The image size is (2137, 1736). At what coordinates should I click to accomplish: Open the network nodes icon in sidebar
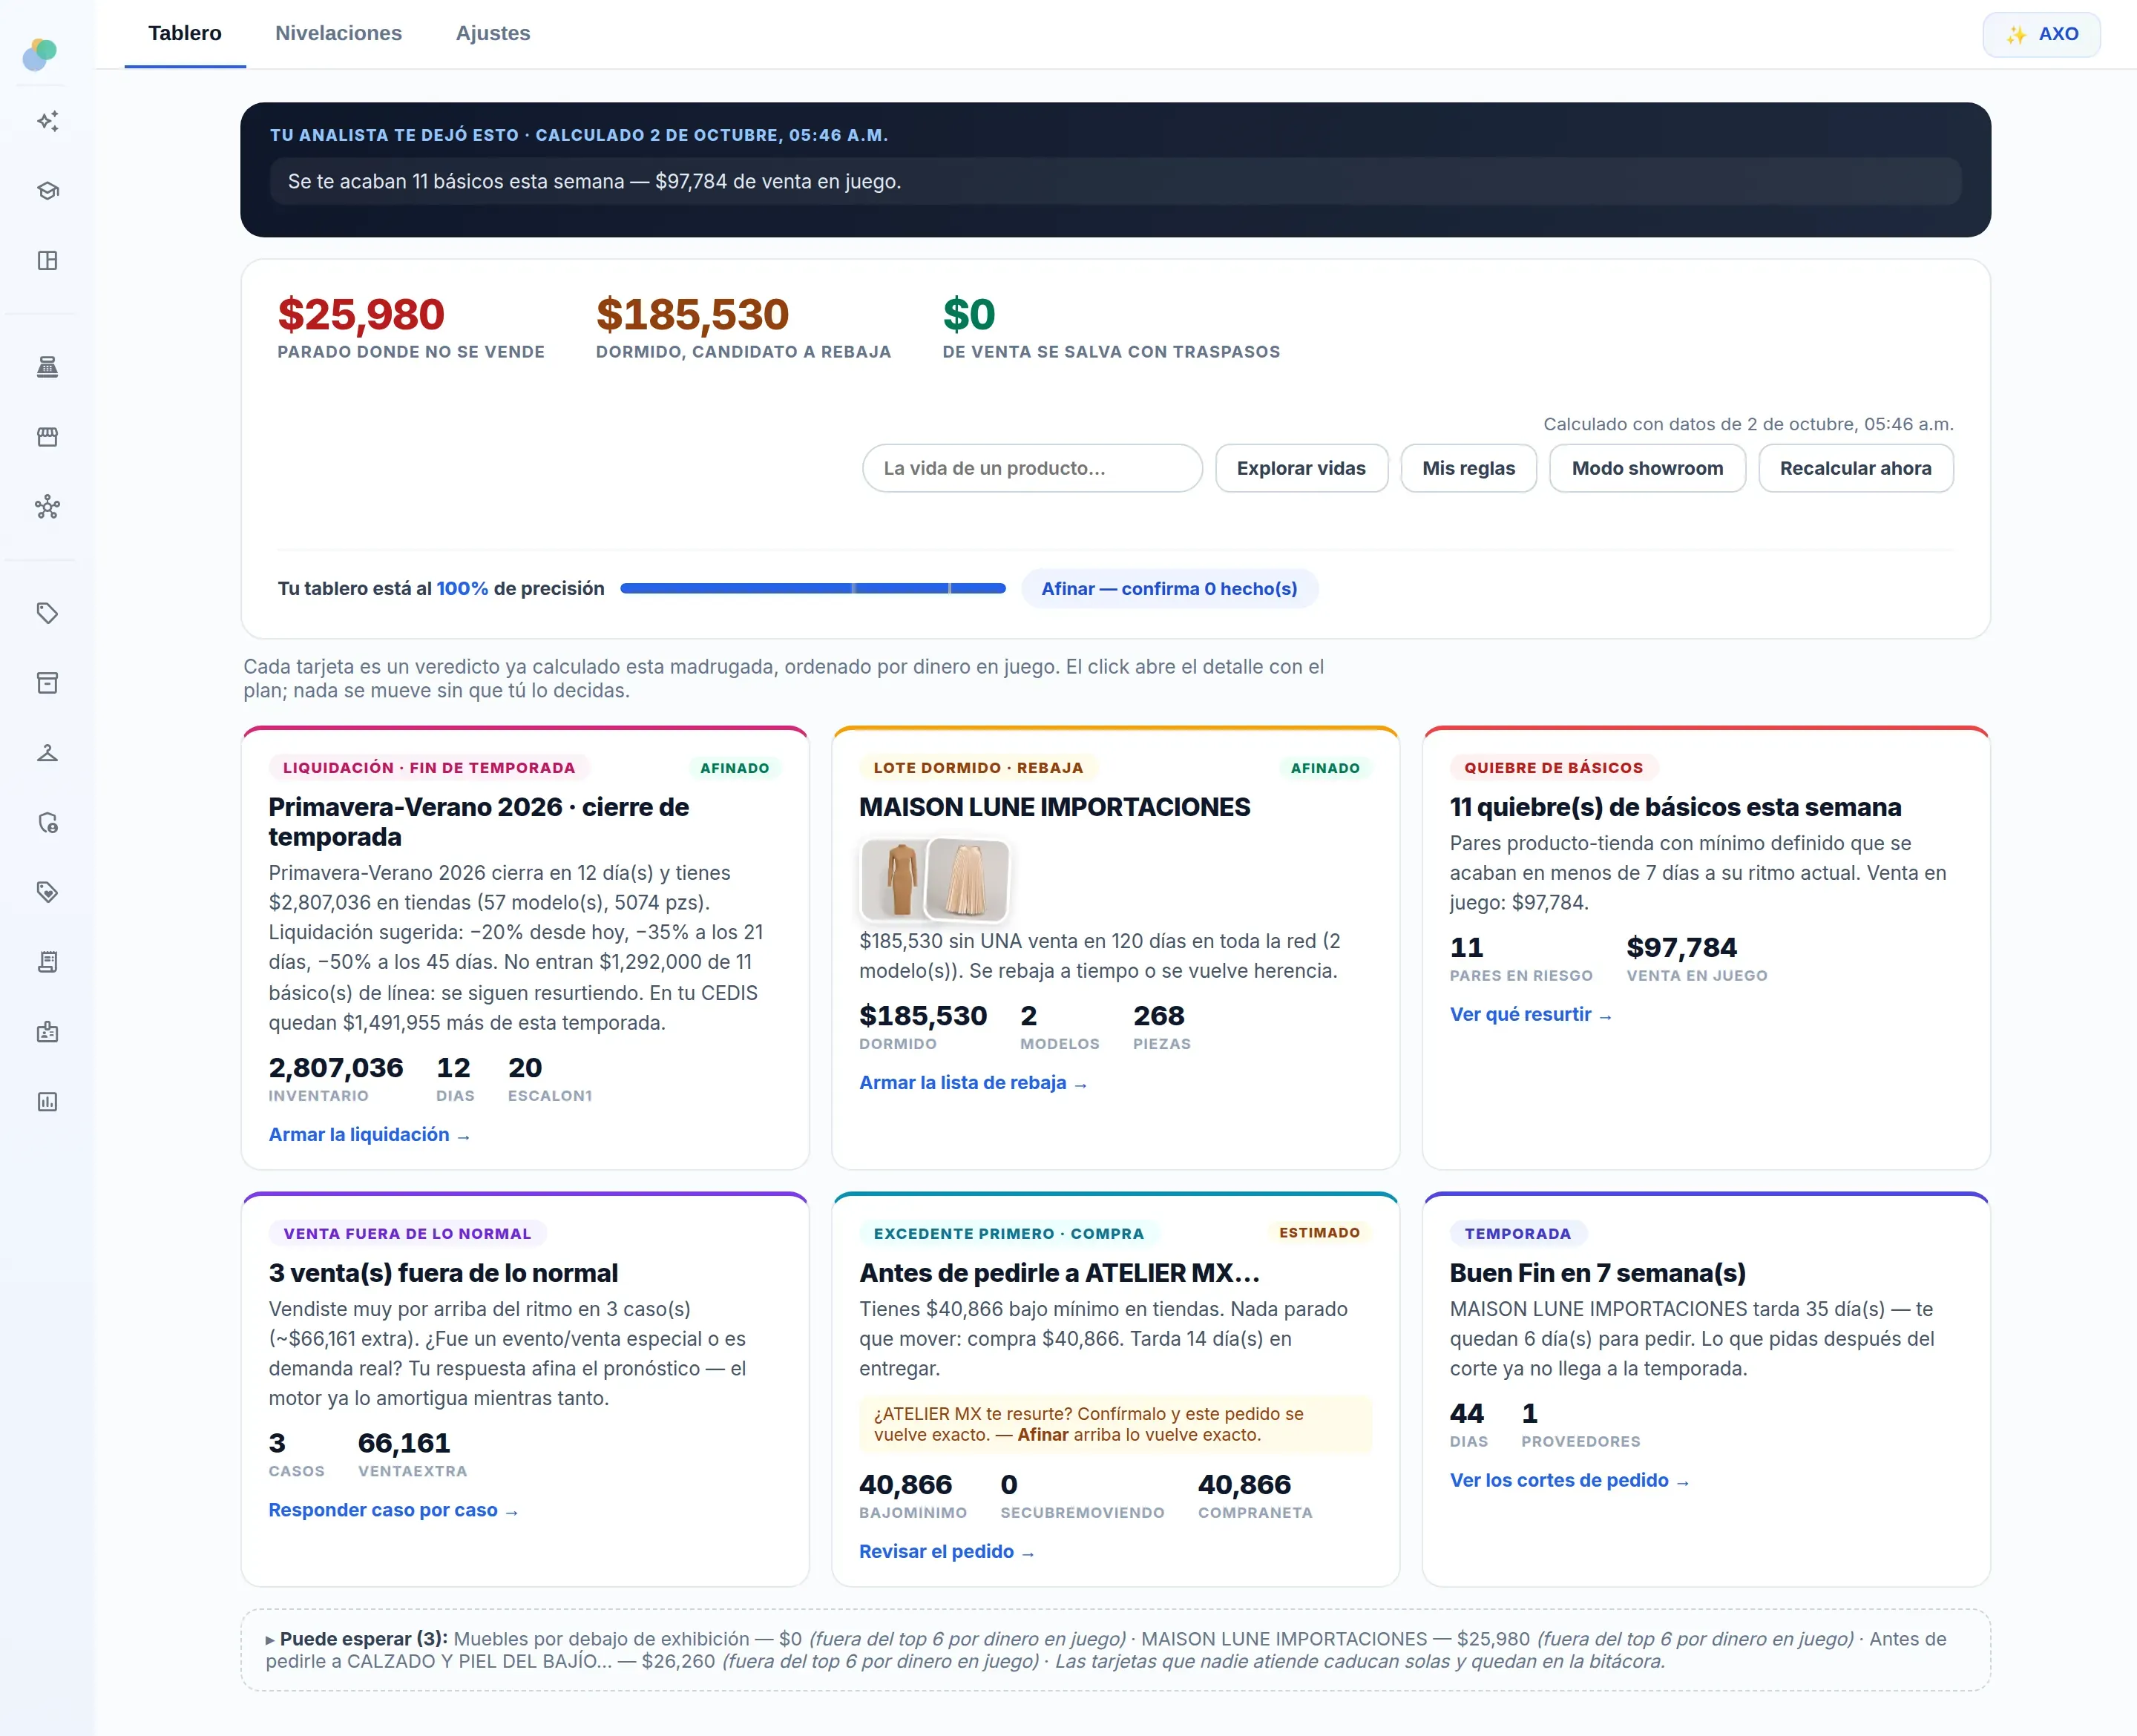47,507
